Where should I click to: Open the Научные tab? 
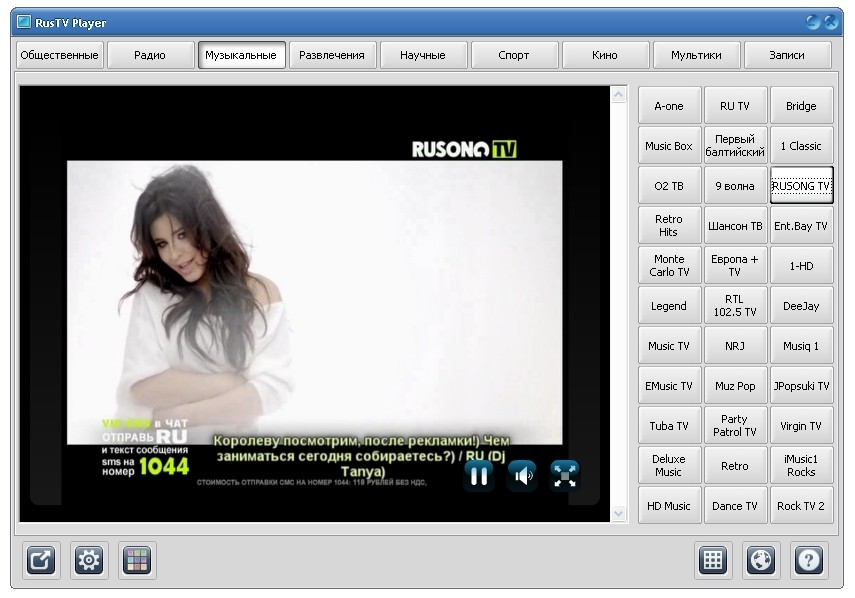coord(423,55)
